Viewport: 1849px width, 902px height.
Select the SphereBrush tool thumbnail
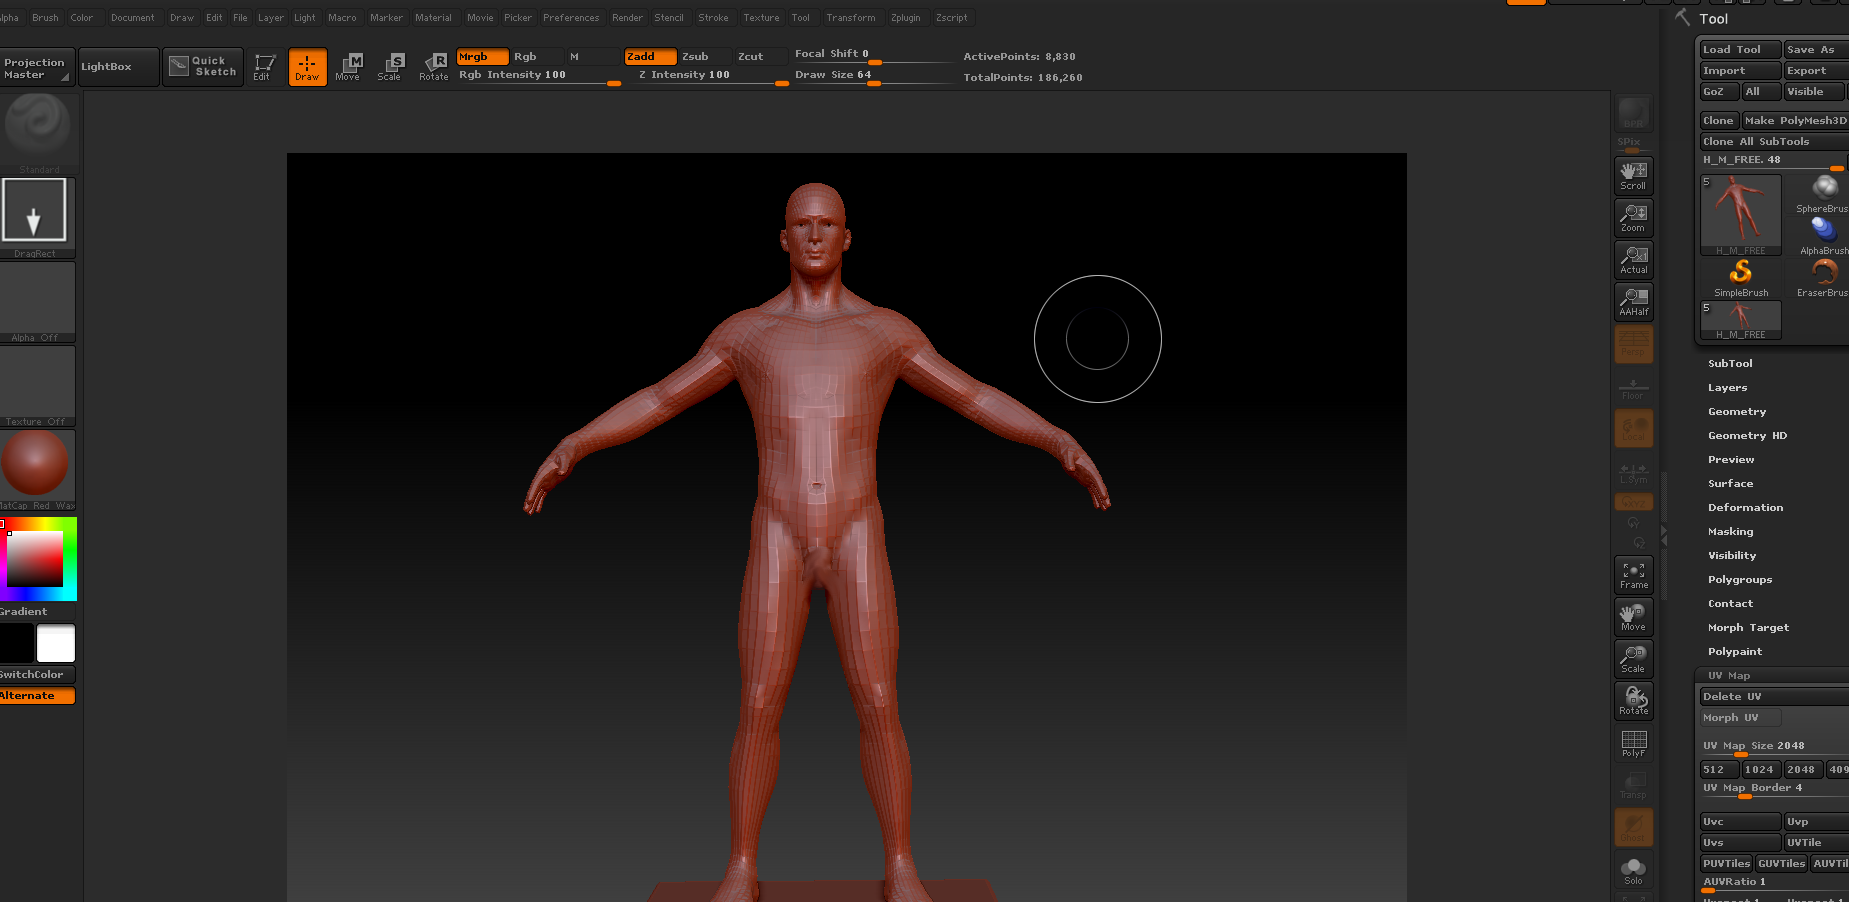[x=1822, y=194]
